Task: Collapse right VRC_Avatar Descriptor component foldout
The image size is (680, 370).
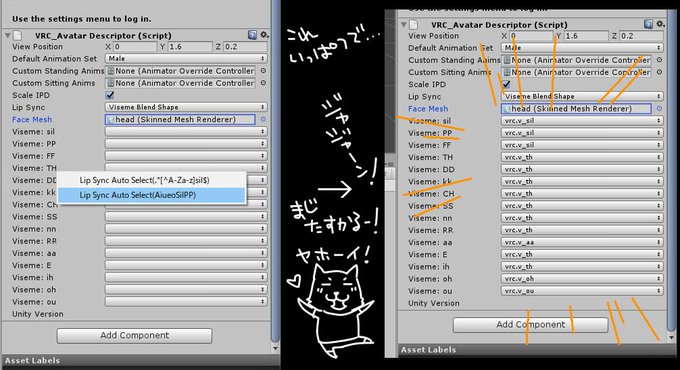Action: [404, 24]
